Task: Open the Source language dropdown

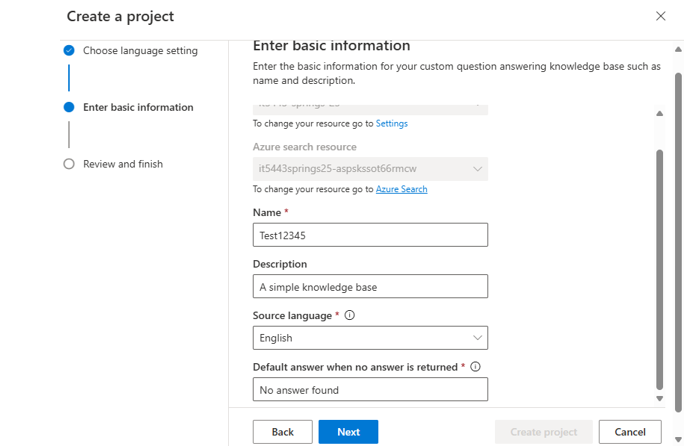Action: (x=369, y=338)
